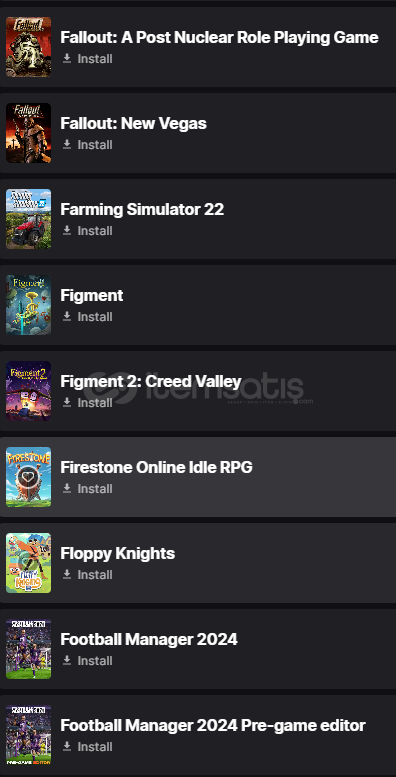Click the download icon under Floppy Knights
Screen dimensions: 396x777
click(67, 574)
